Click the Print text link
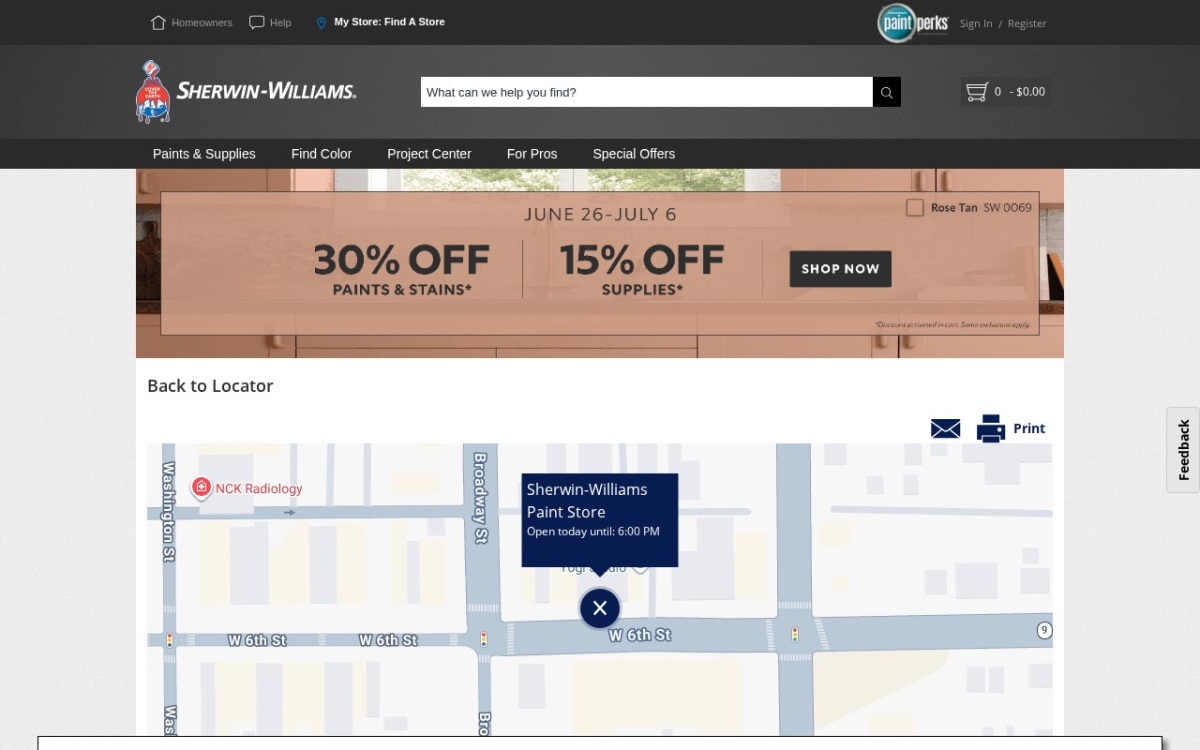The image size is (1200, 750). point(1029,428)
